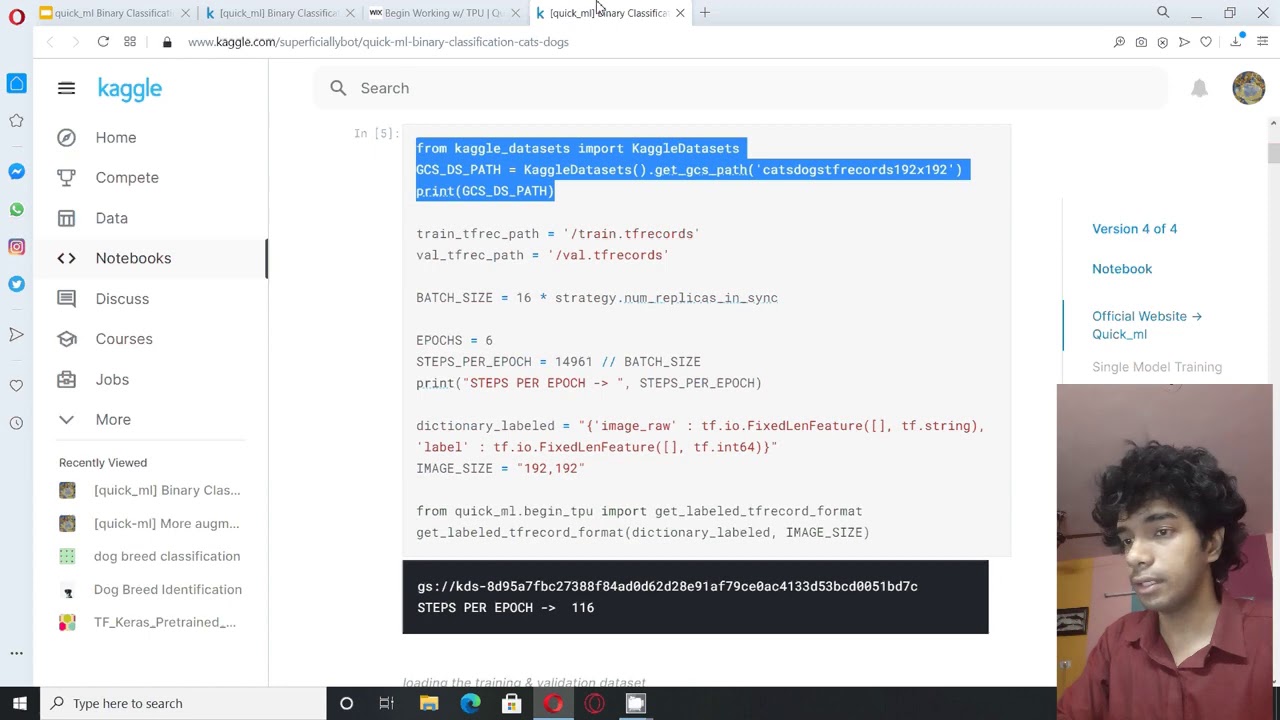
Task: Click the Windows taskbar search box
Action: [x=184, y=703]
